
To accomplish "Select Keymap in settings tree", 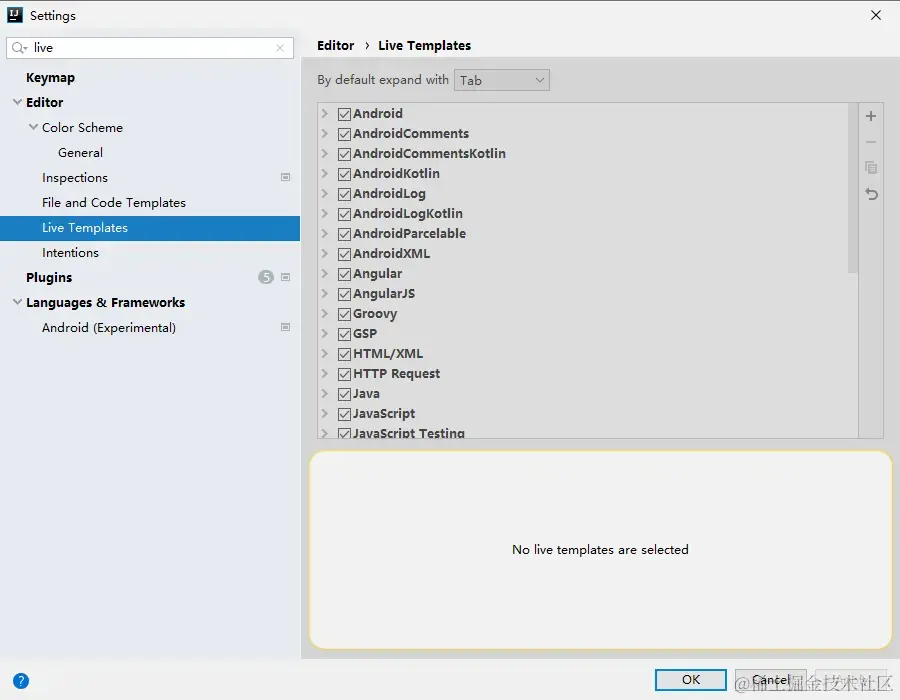I will [x=51, y=77].
